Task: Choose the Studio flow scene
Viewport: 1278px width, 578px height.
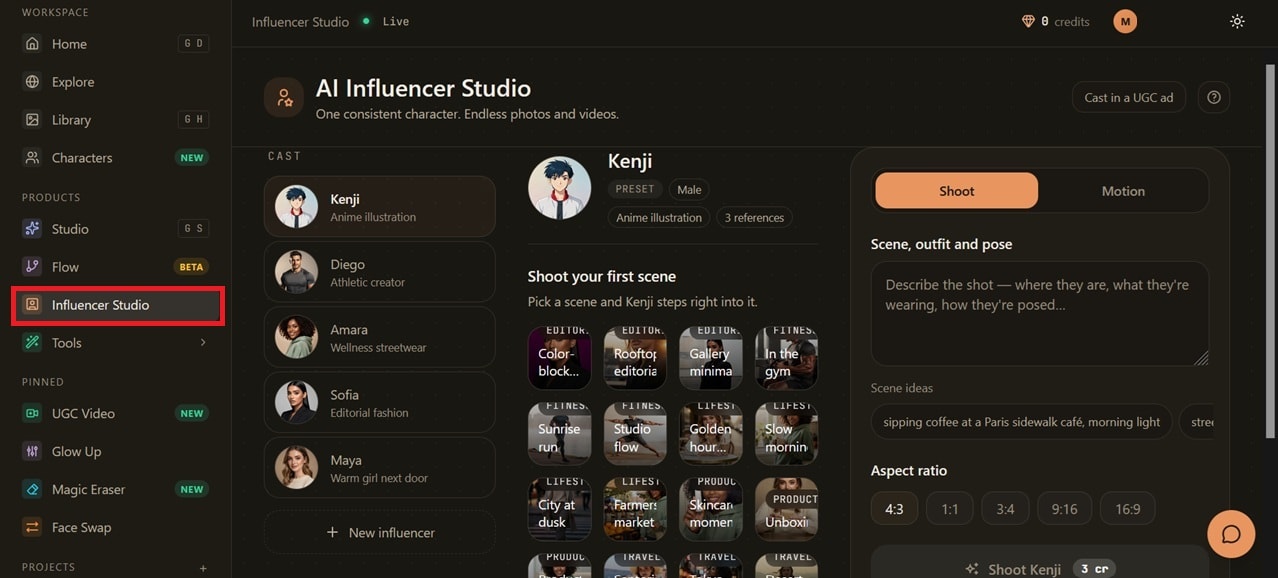Action: tap(635, 434)
